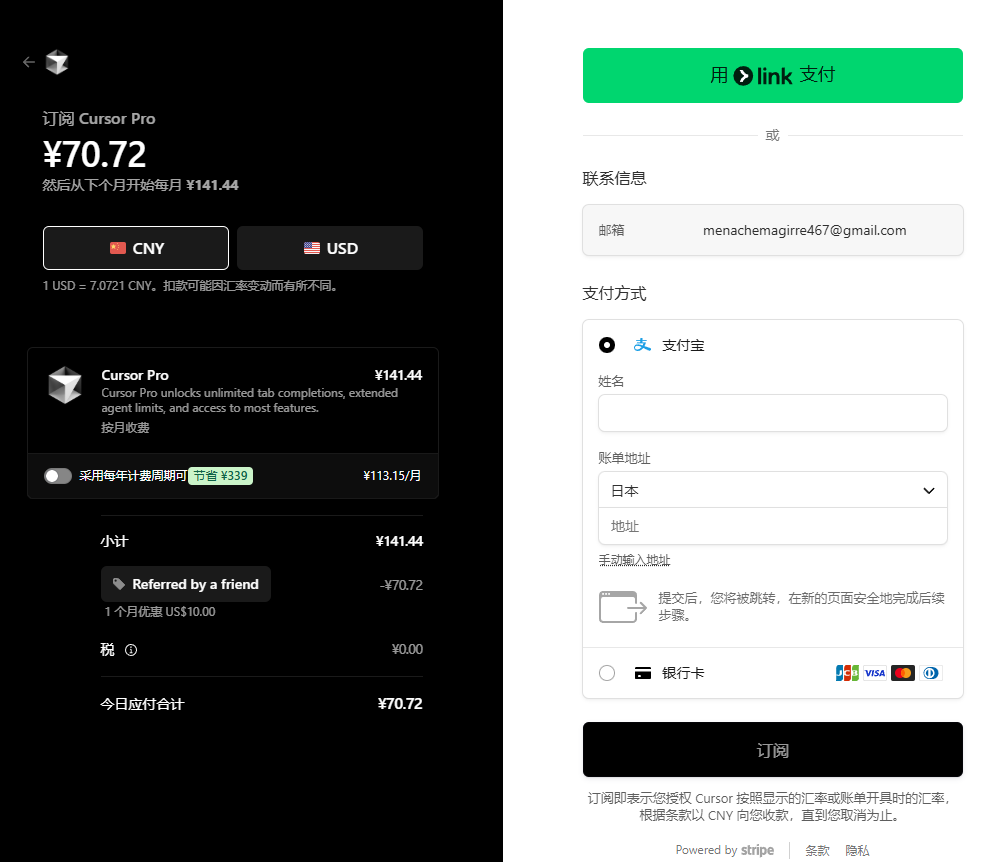Viewport: 1005px width, 862px height.
Task: Click the Cursor Pro product cube icon
Action: (x=65, y=385)
